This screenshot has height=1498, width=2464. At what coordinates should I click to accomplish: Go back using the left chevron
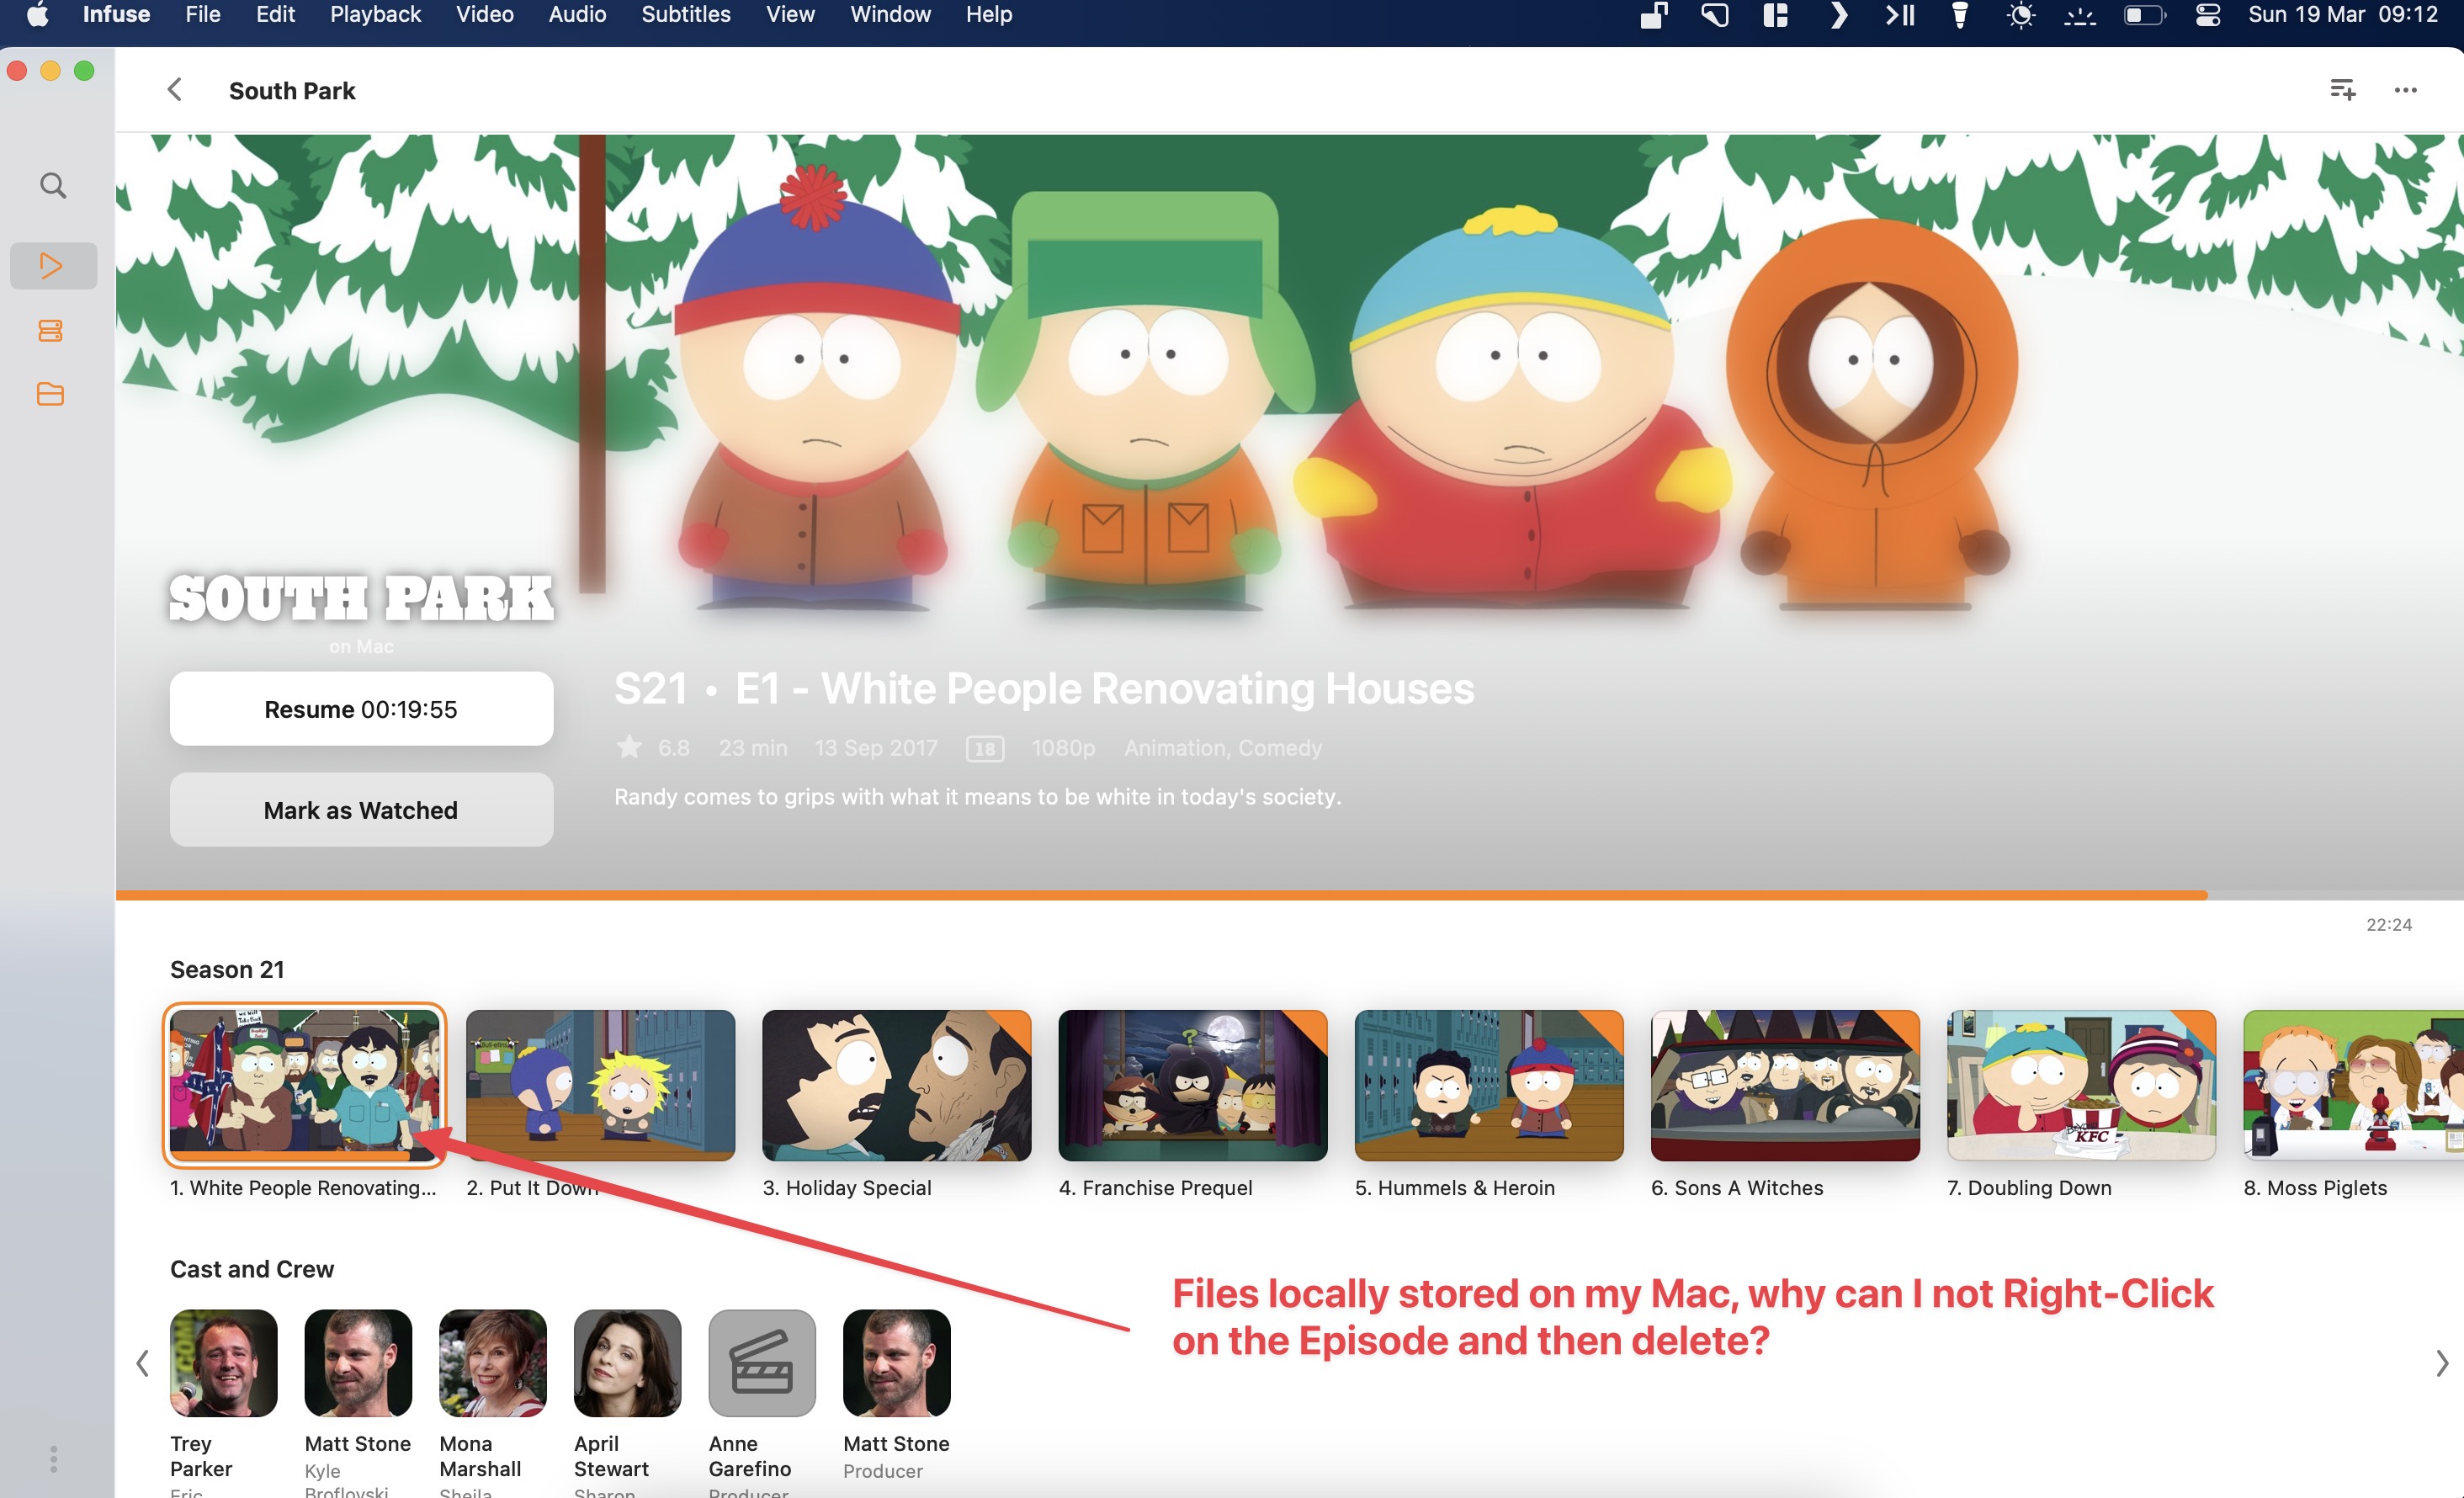click(174, 90)
